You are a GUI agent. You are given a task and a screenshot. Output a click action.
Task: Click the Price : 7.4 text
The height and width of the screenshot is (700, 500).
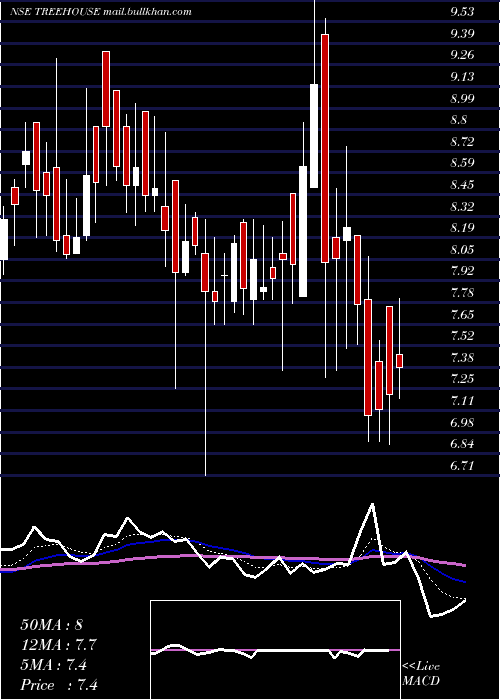click(x=59, y=684)
